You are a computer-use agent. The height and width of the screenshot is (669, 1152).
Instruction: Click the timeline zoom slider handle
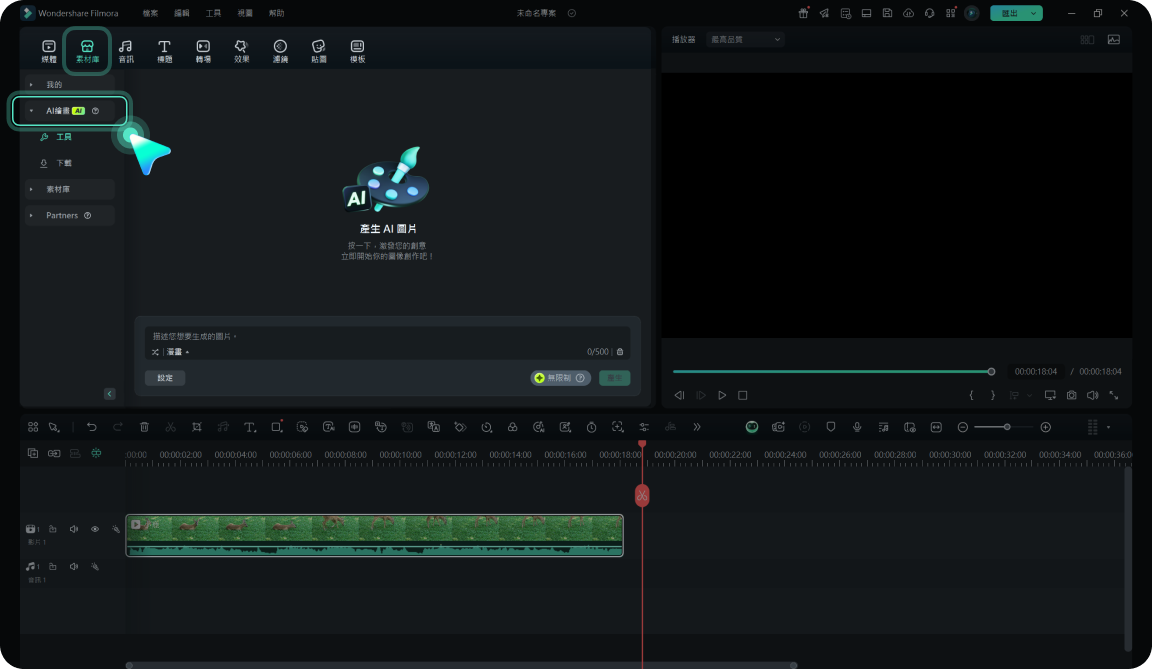[1007, 427]
